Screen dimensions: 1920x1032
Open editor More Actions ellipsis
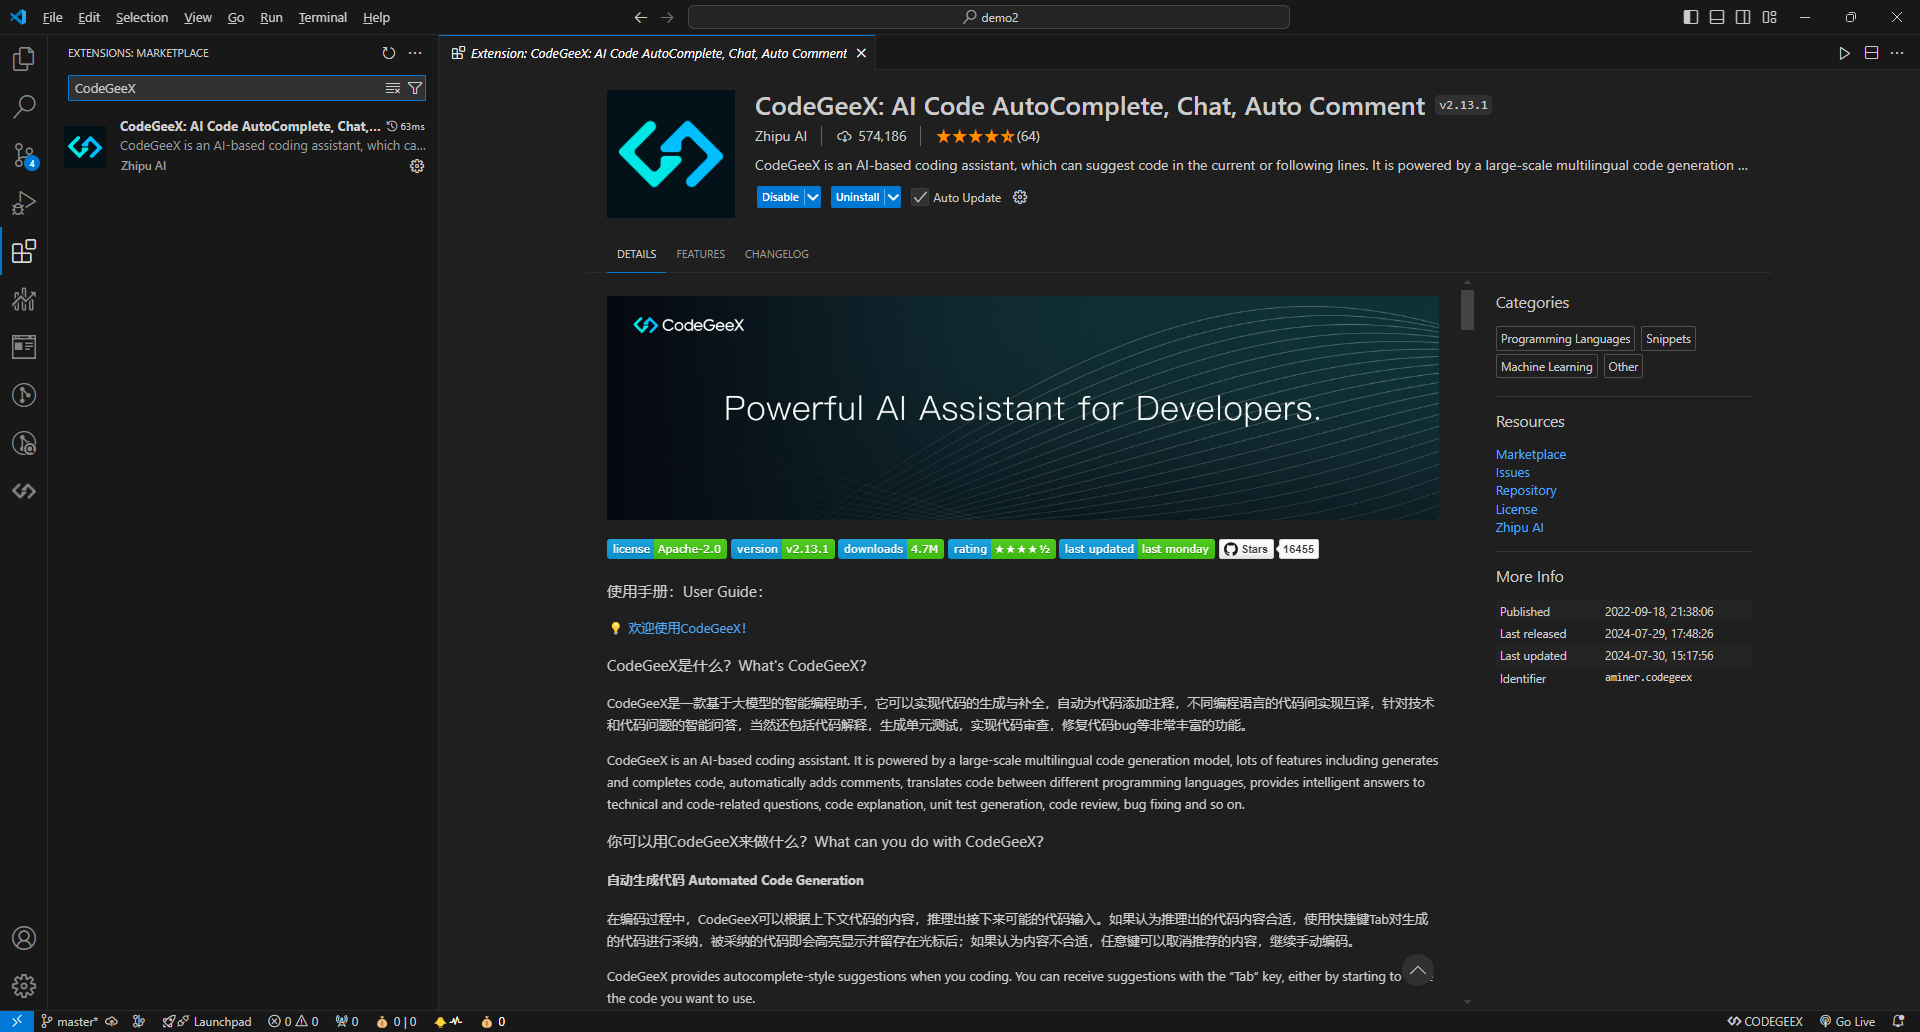(1897, 53)
